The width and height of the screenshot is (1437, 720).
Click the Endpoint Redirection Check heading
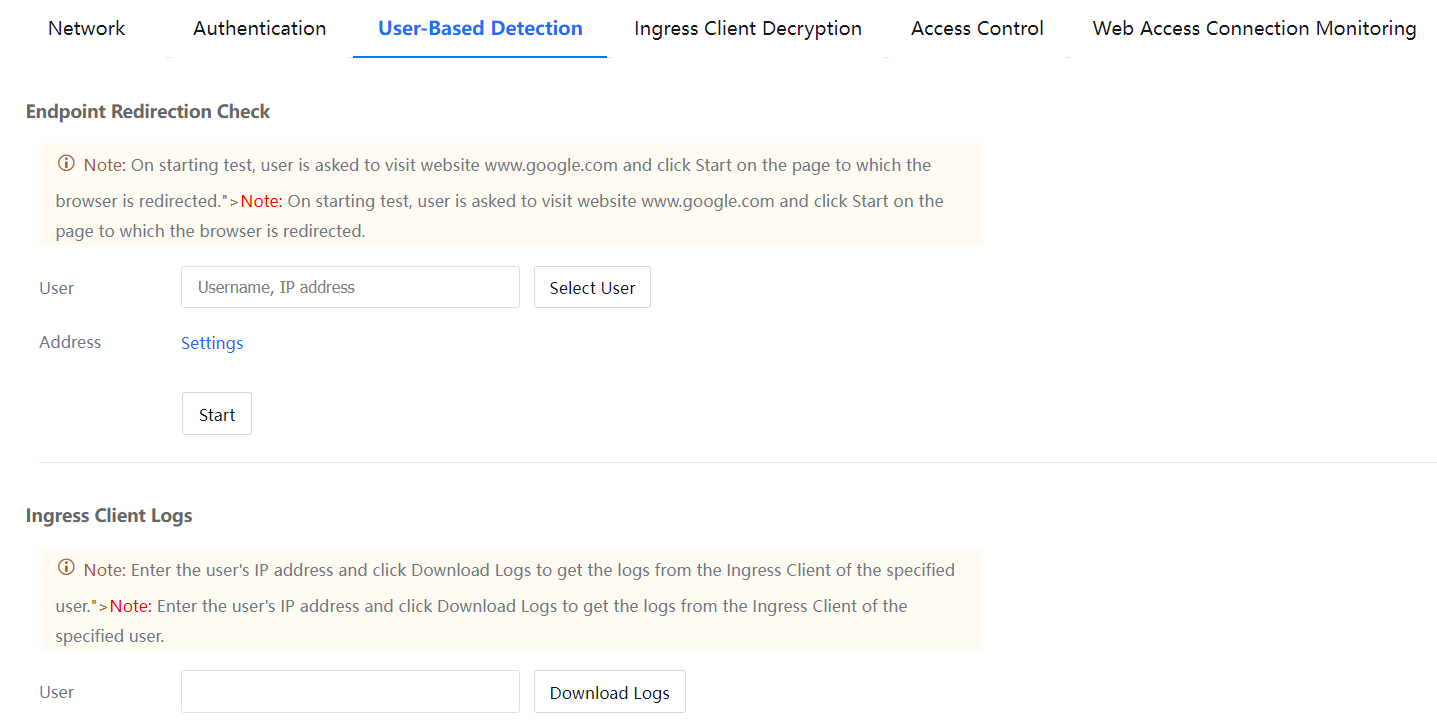pos(148,111)
